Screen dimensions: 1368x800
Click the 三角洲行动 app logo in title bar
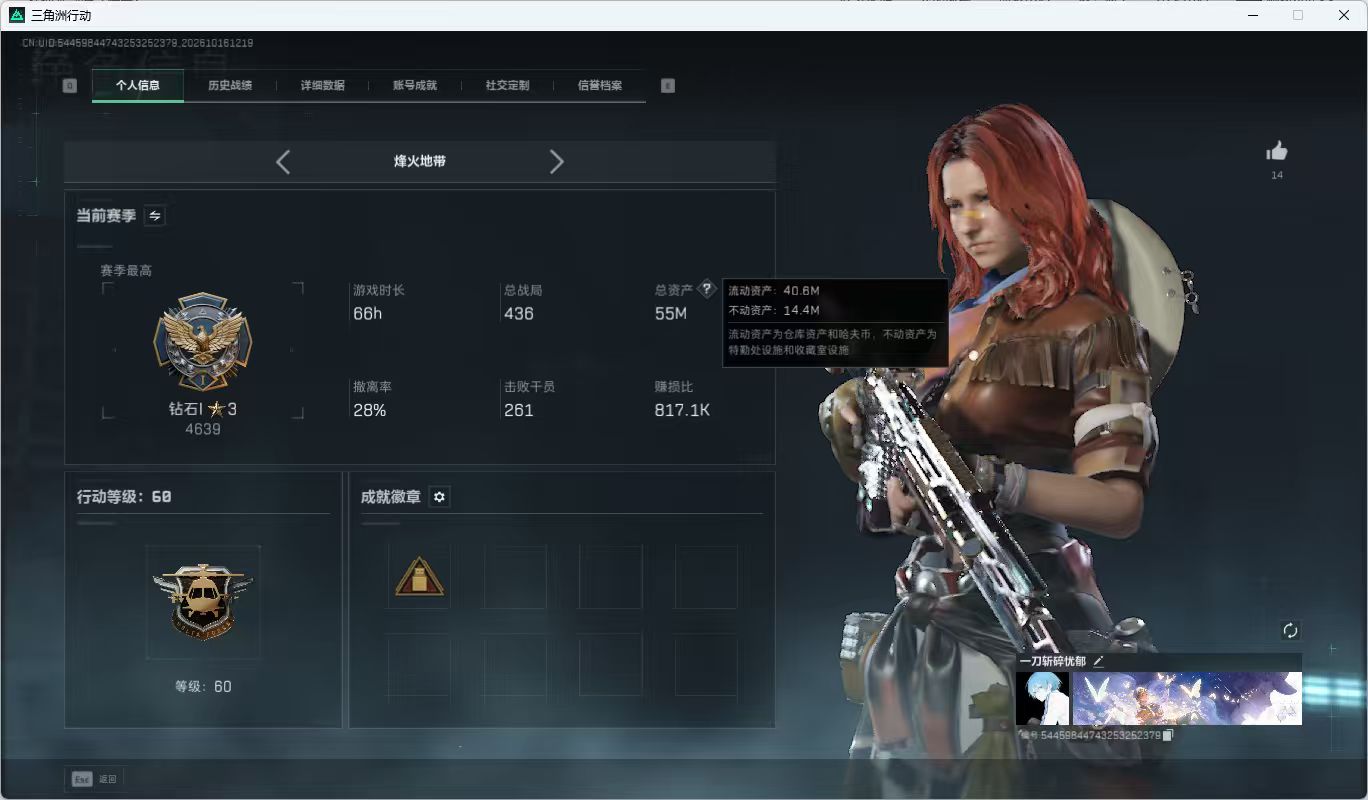[x=16, y=15]
